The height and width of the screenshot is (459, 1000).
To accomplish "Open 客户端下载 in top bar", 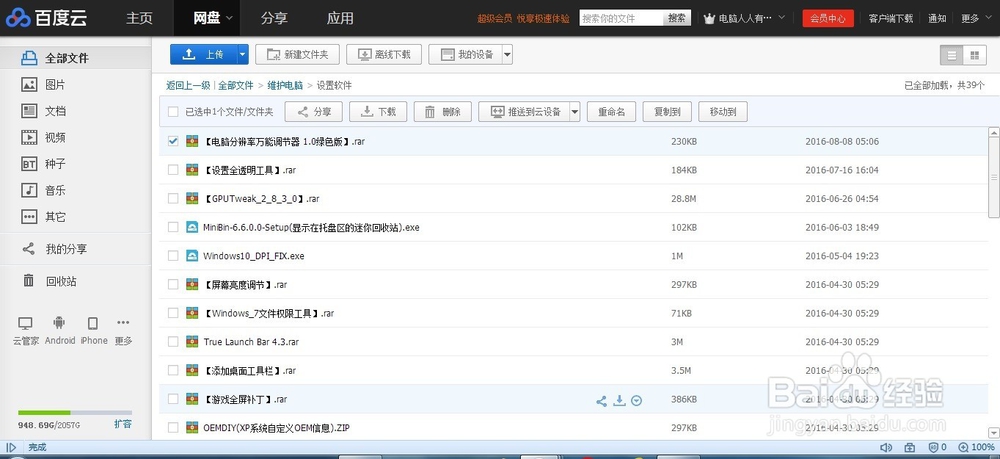I will 890,18.
